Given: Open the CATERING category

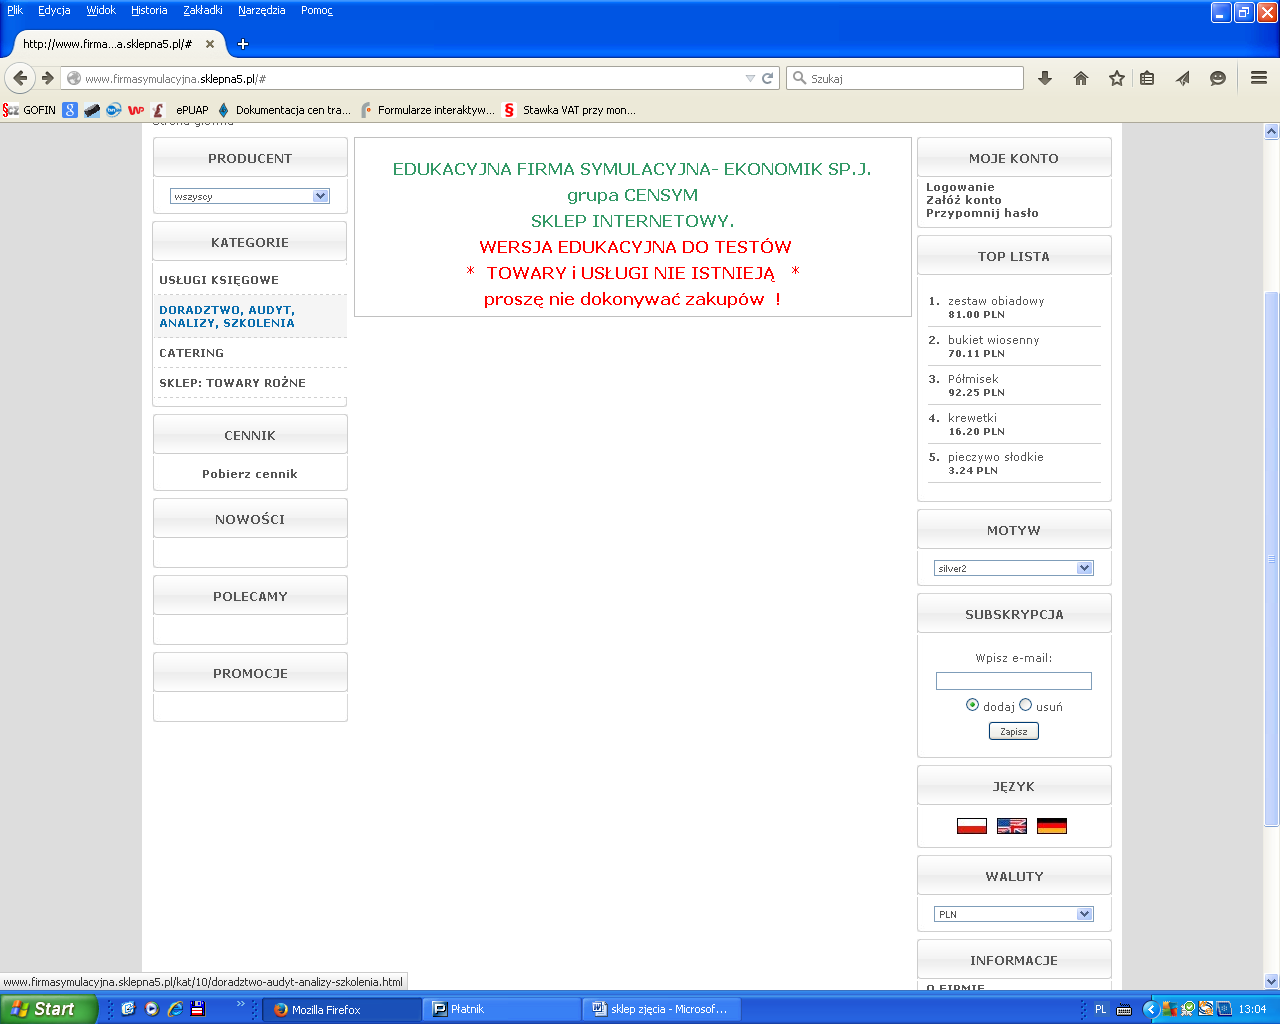Looking at the screenshot, I should (x=191, y=353).
